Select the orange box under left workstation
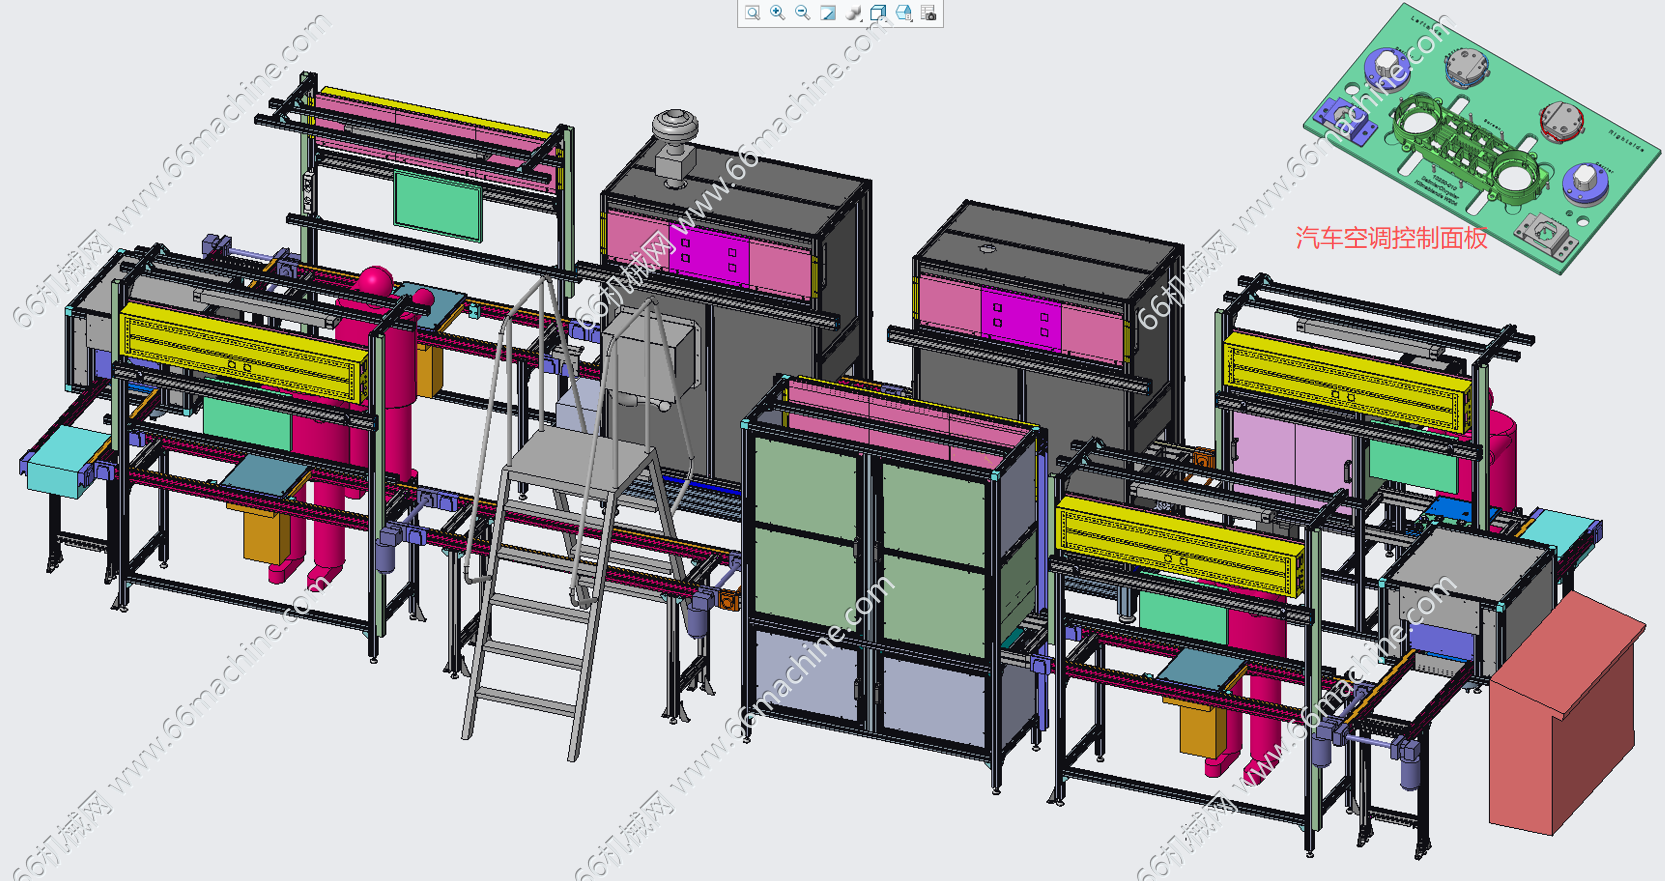 pyautogui.click(x=267, y=534)
